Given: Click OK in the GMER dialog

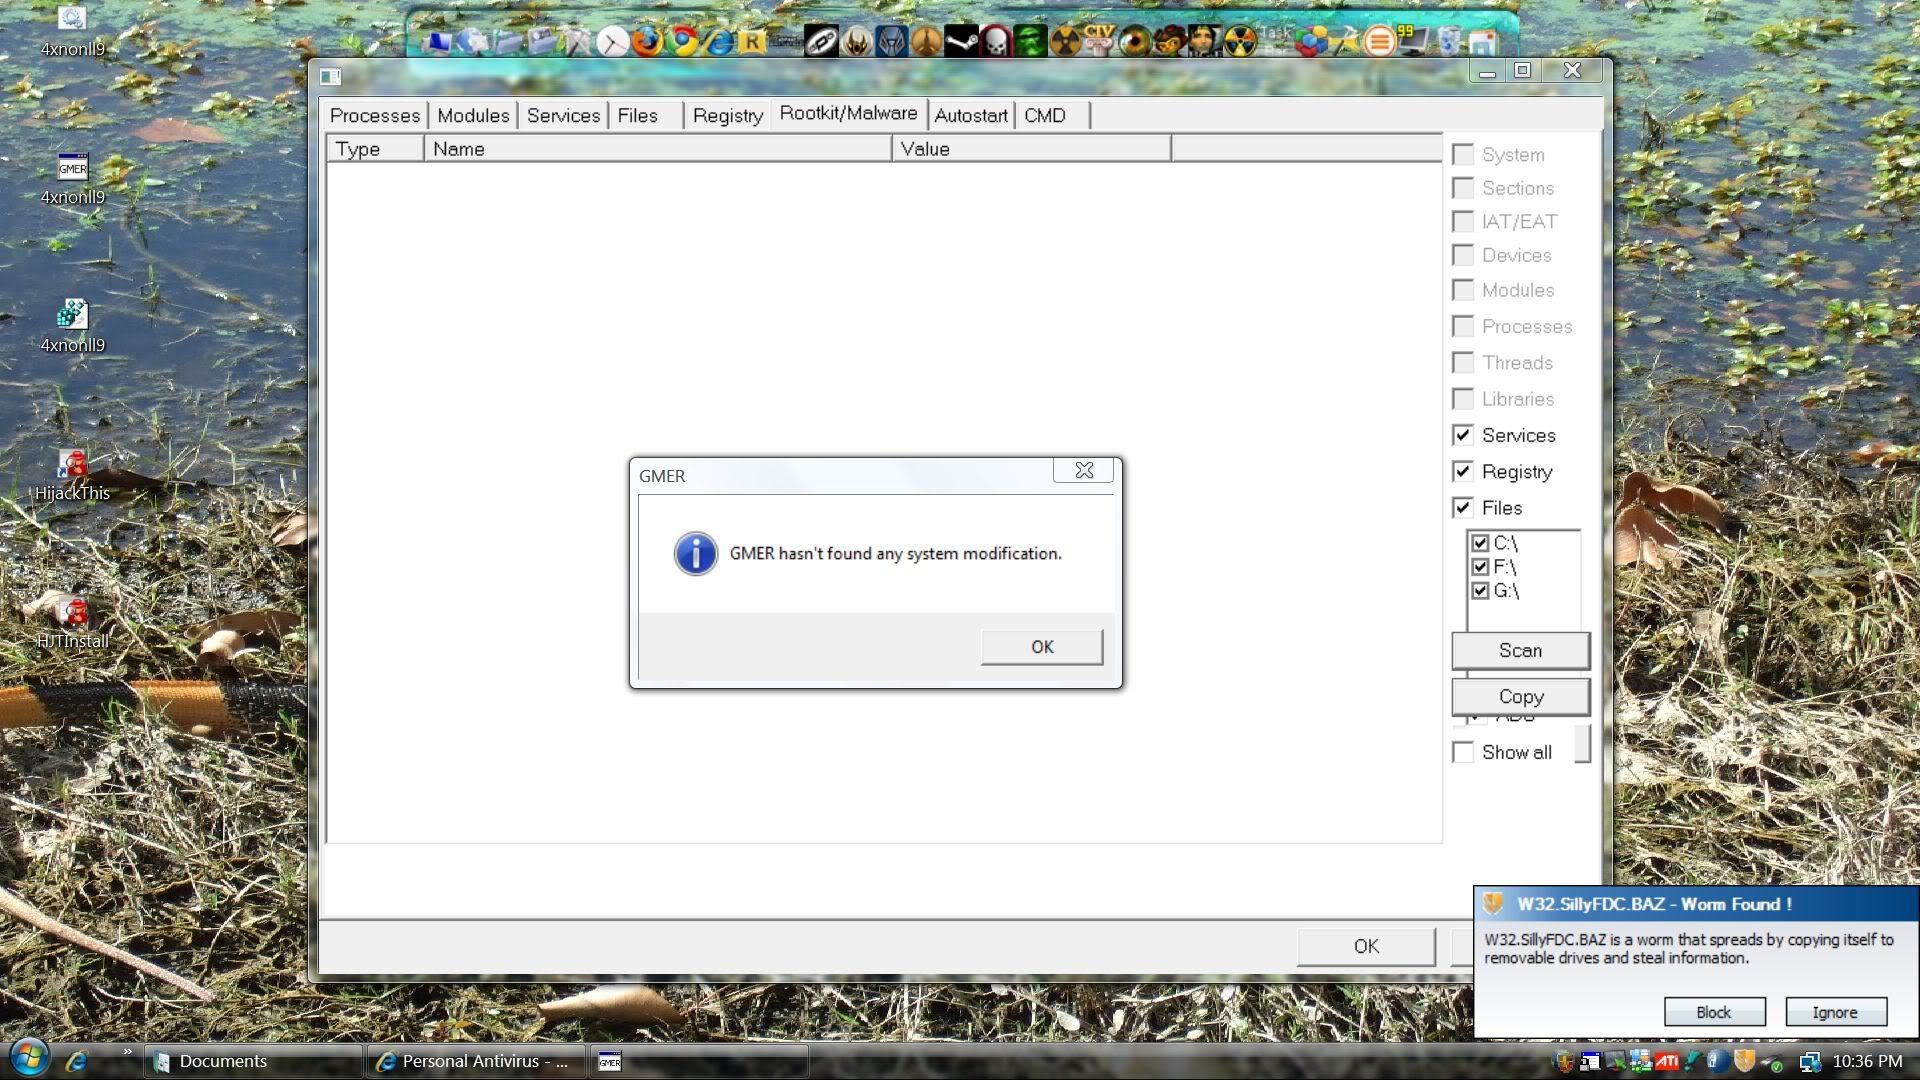Looking at the screenshot, I should [x=1042, y=647].
